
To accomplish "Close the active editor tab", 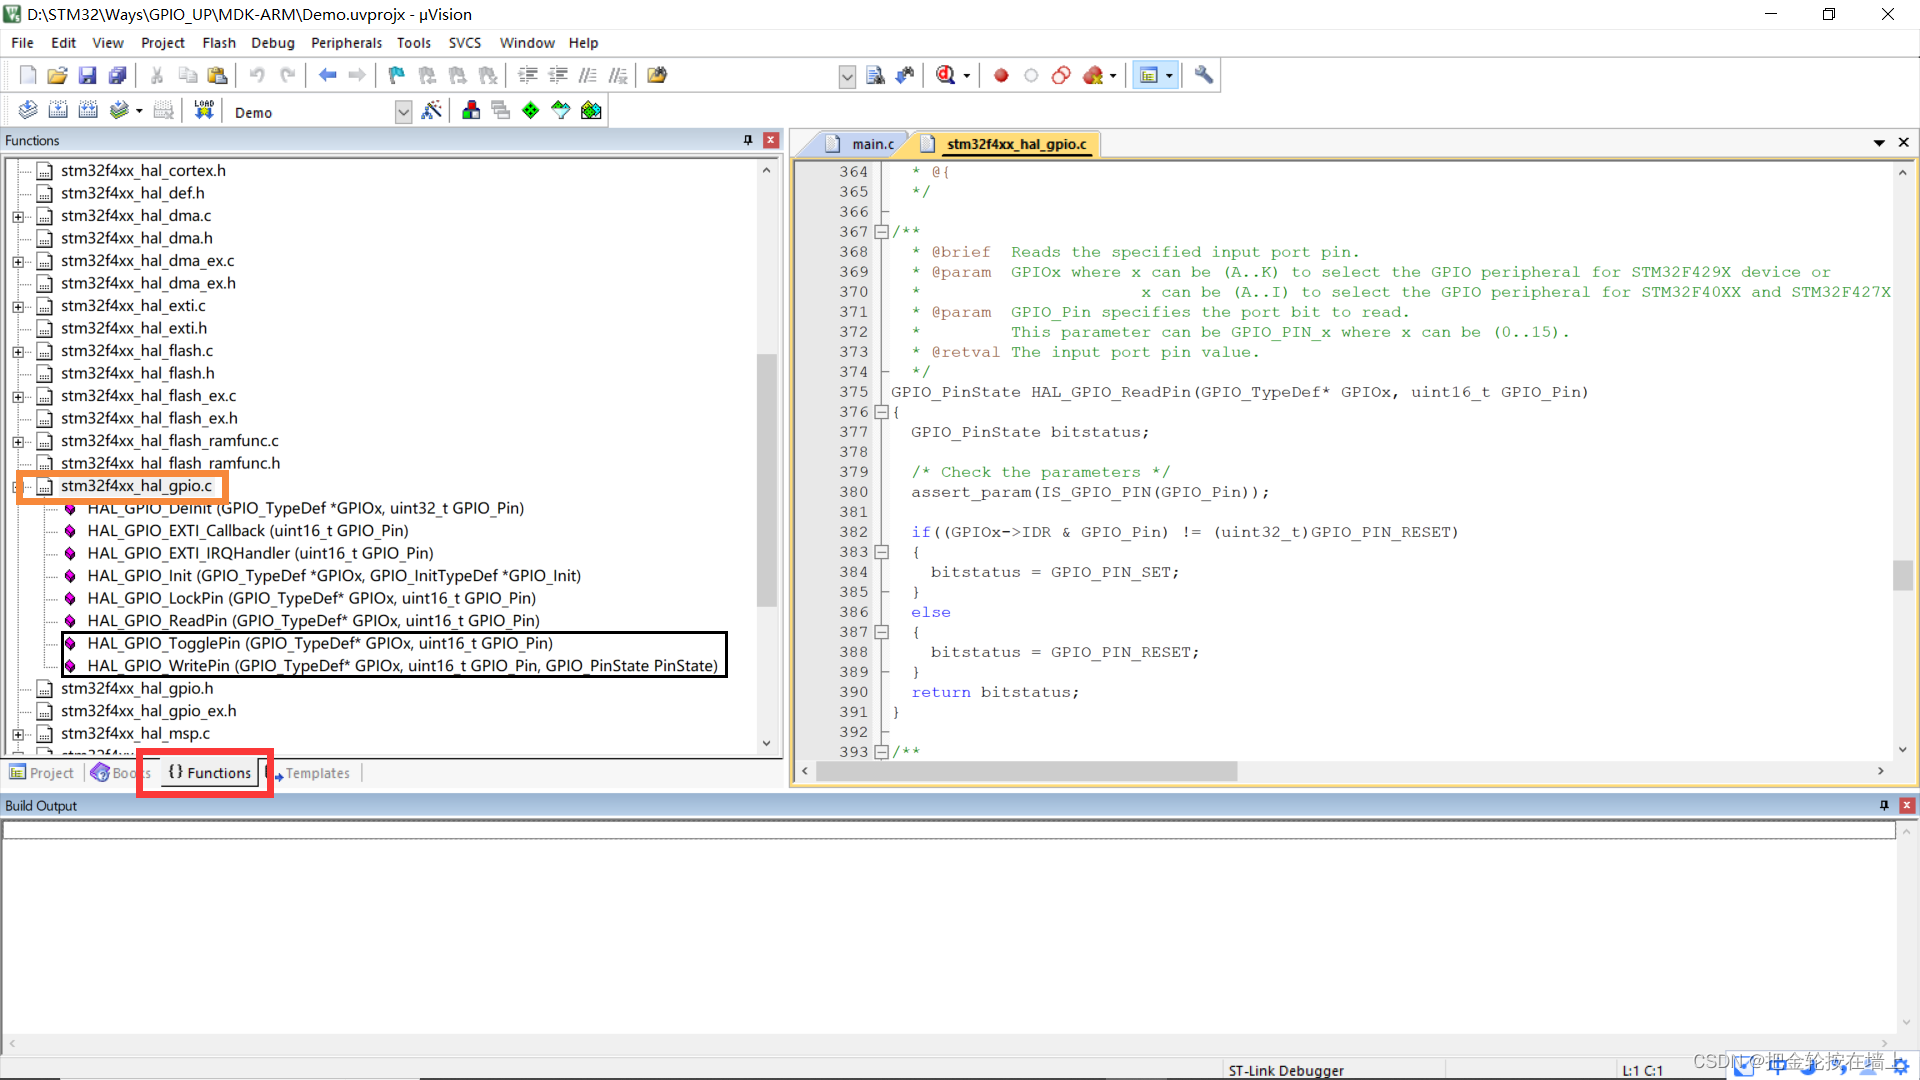I will tap(1903, 143).
